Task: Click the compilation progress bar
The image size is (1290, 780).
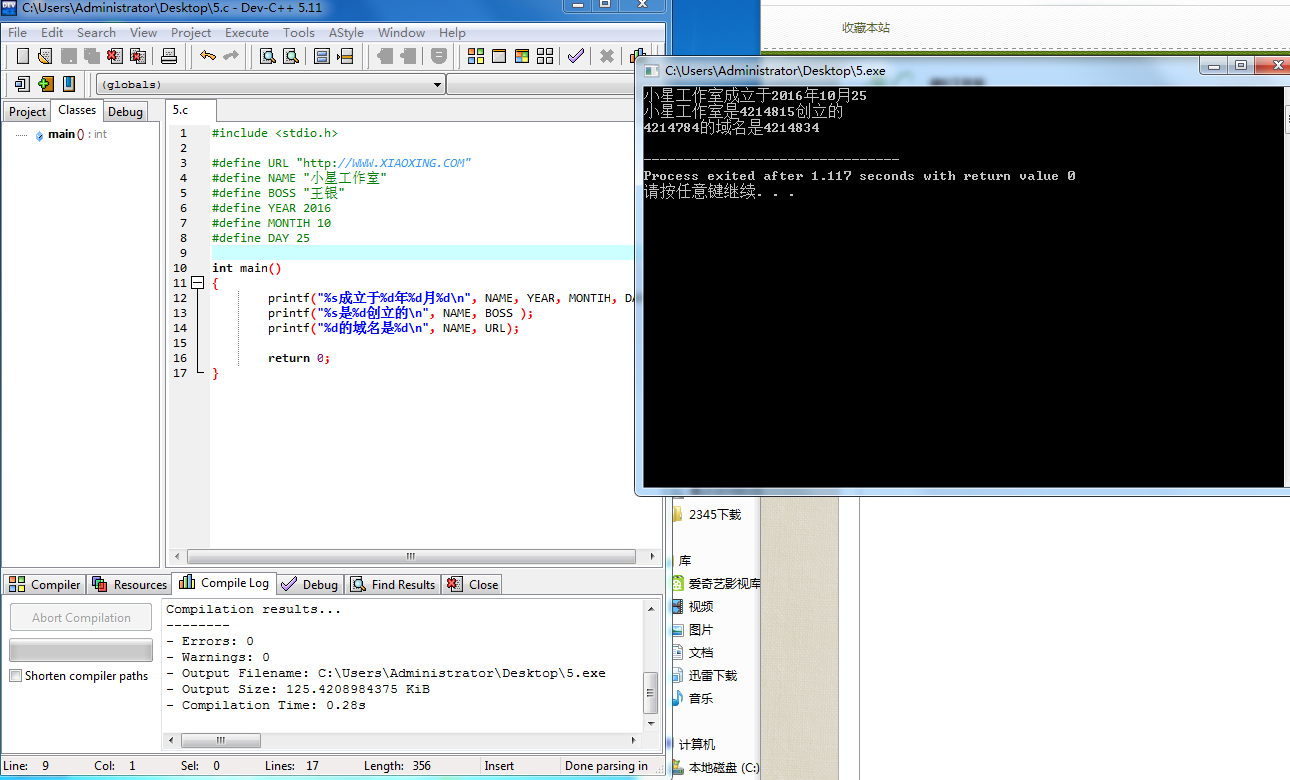Action: pos(81,650)
